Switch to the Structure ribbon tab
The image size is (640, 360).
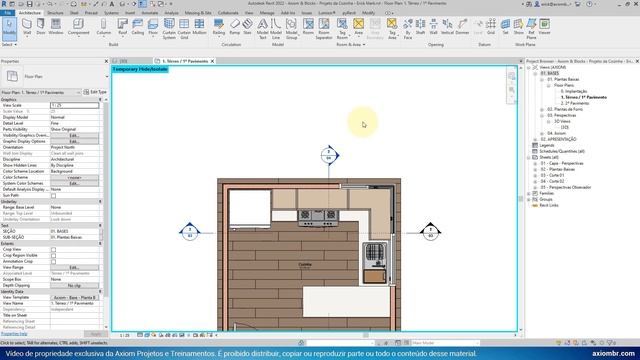(x=55, y=13)
